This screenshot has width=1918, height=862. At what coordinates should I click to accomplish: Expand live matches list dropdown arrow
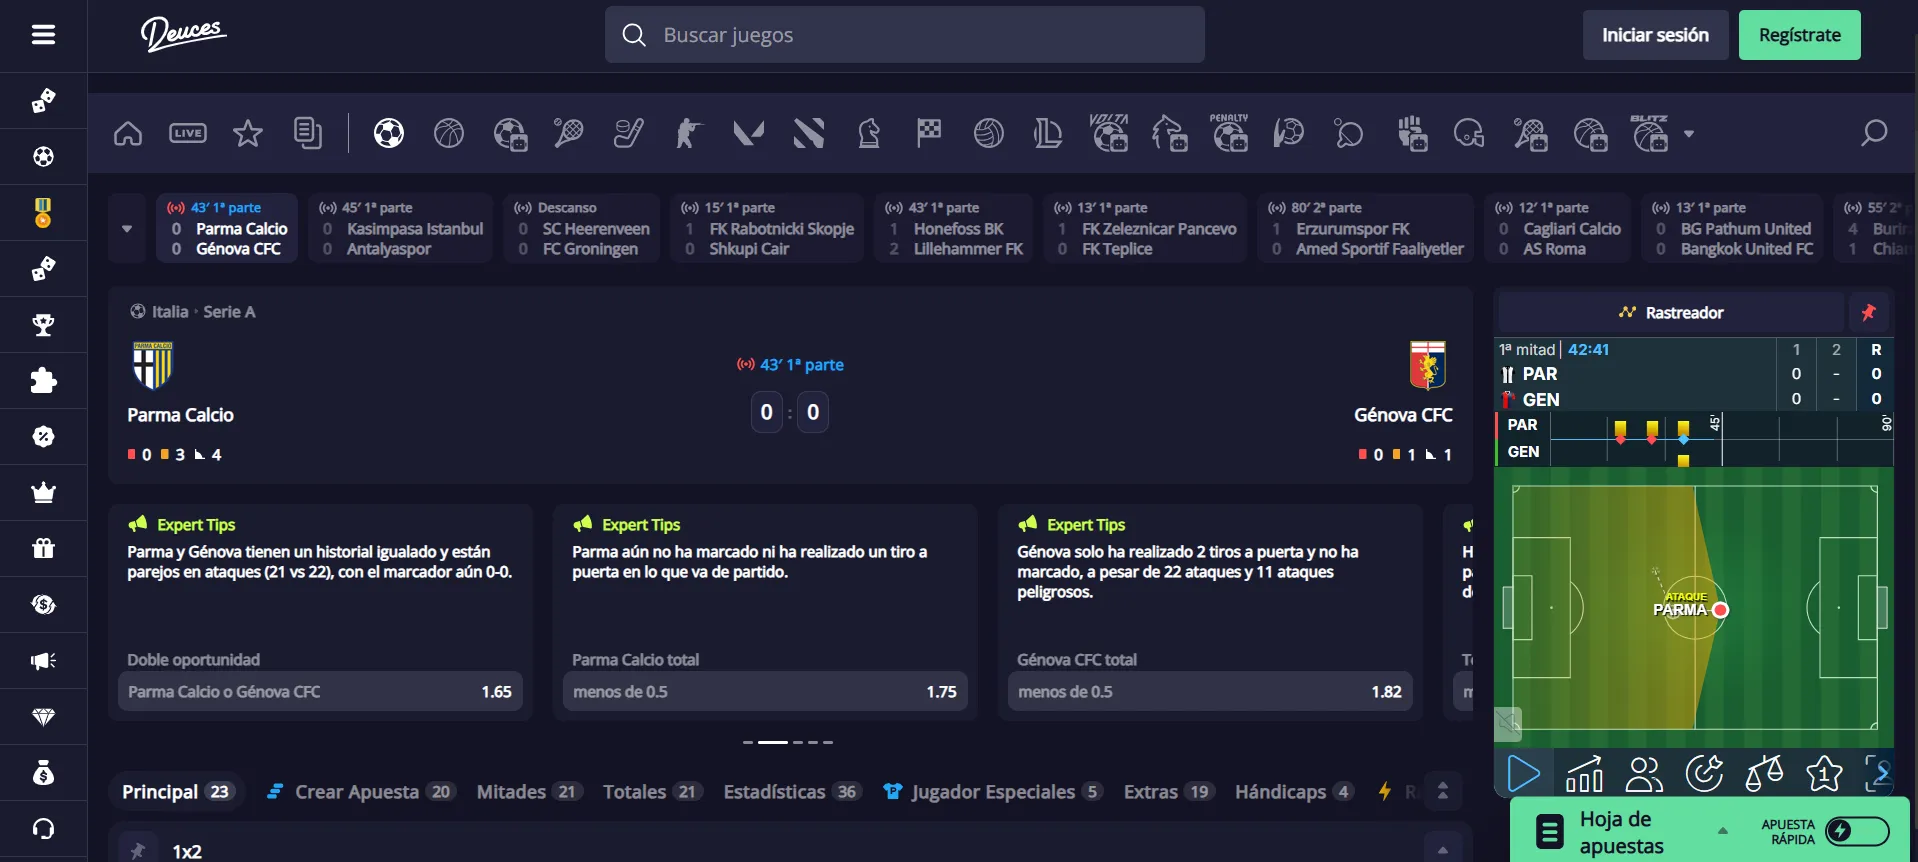(x=127, y=228)
